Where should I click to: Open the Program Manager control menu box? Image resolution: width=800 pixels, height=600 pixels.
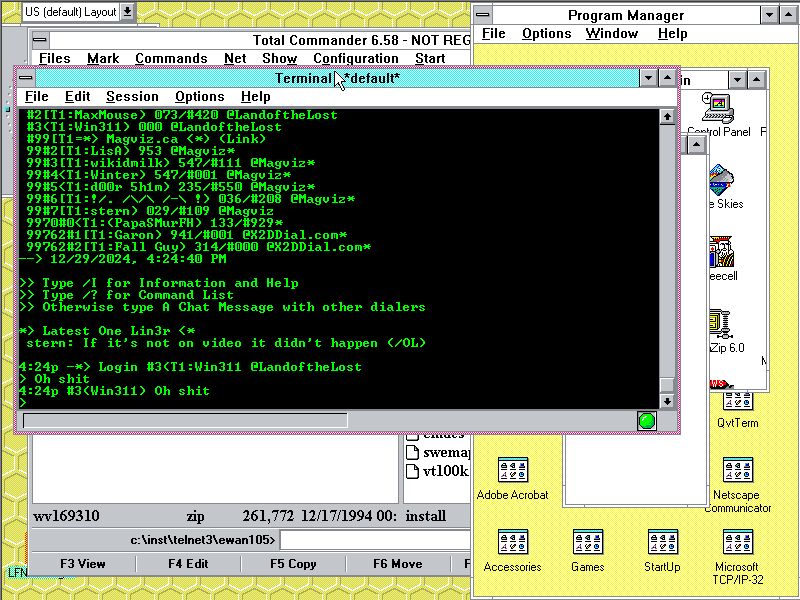483,15
